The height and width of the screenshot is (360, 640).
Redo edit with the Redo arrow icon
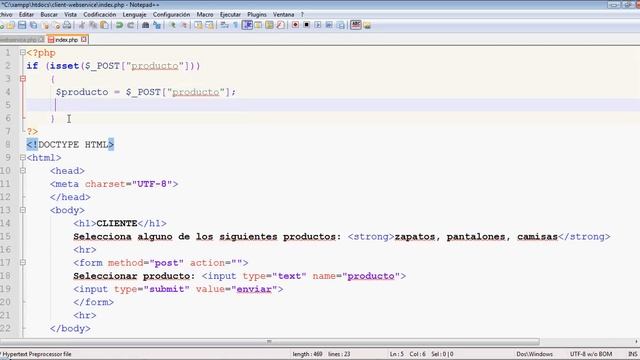[131, 25]
